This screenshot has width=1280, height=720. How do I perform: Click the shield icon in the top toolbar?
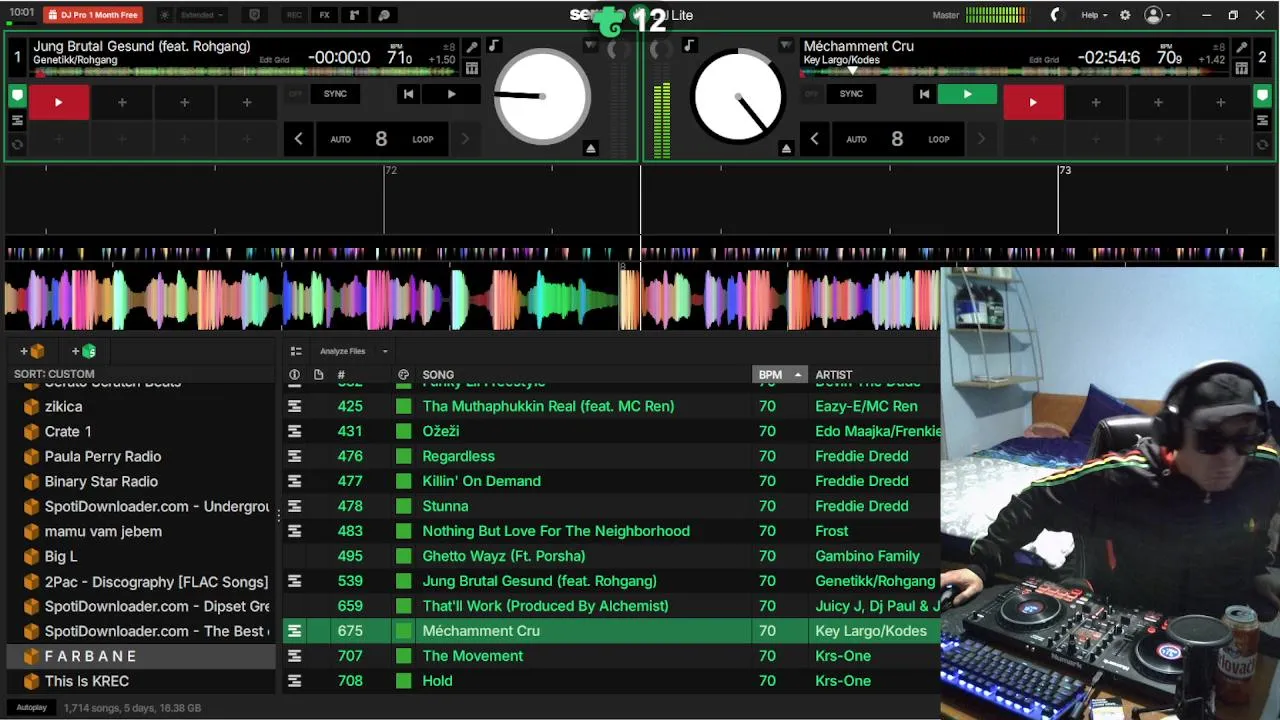pyautogui.click(x=254, y=15)
